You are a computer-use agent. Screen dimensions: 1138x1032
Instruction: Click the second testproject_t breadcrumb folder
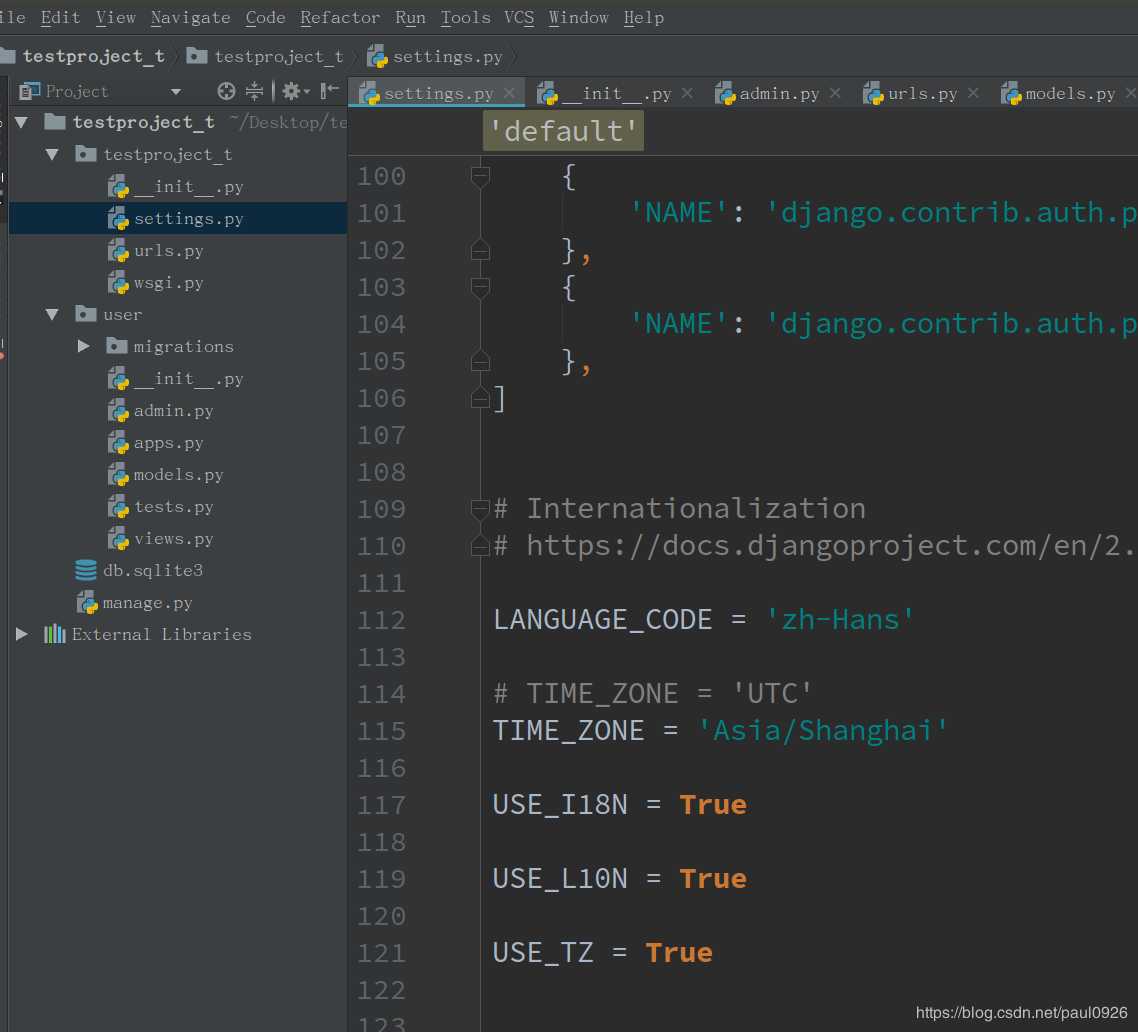(x=265, y=56)
